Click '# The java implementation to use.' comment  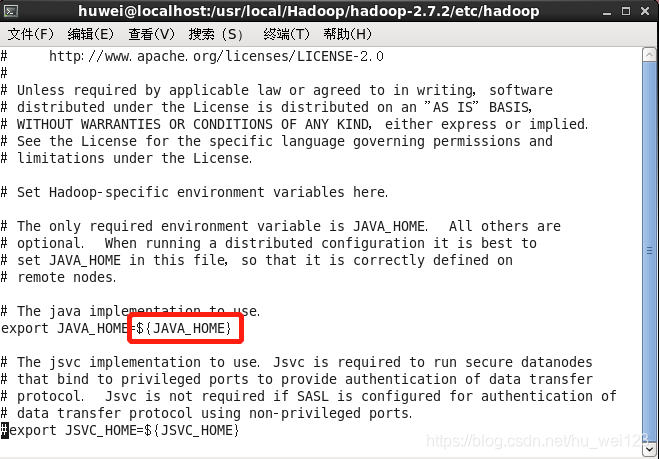(x=130, y=311)
